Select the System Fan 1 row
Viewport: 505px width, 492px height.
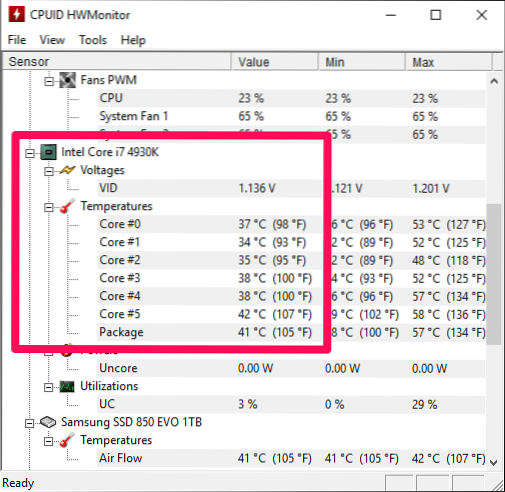(x=291, y=116)
